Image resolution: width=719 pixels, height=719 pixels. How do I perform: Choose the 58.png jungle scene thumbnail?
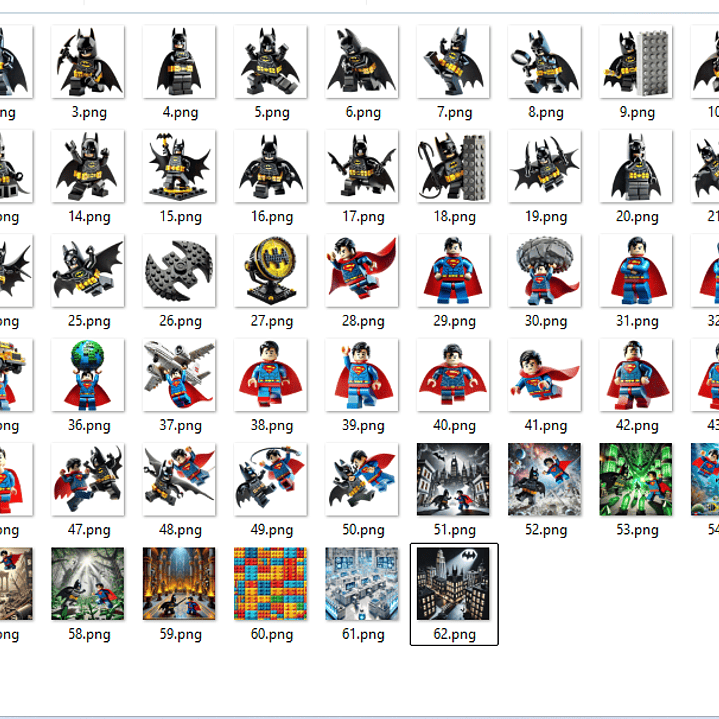[x=88, y=583]
